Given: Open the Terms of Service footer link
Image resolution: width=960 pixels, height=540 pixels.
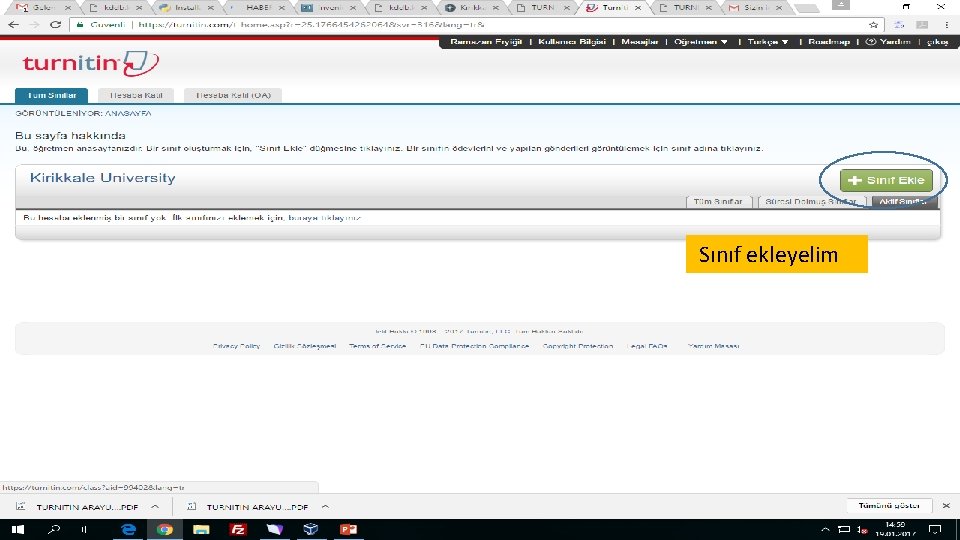Looking at the screenshot, I should (x=377, y=346).
